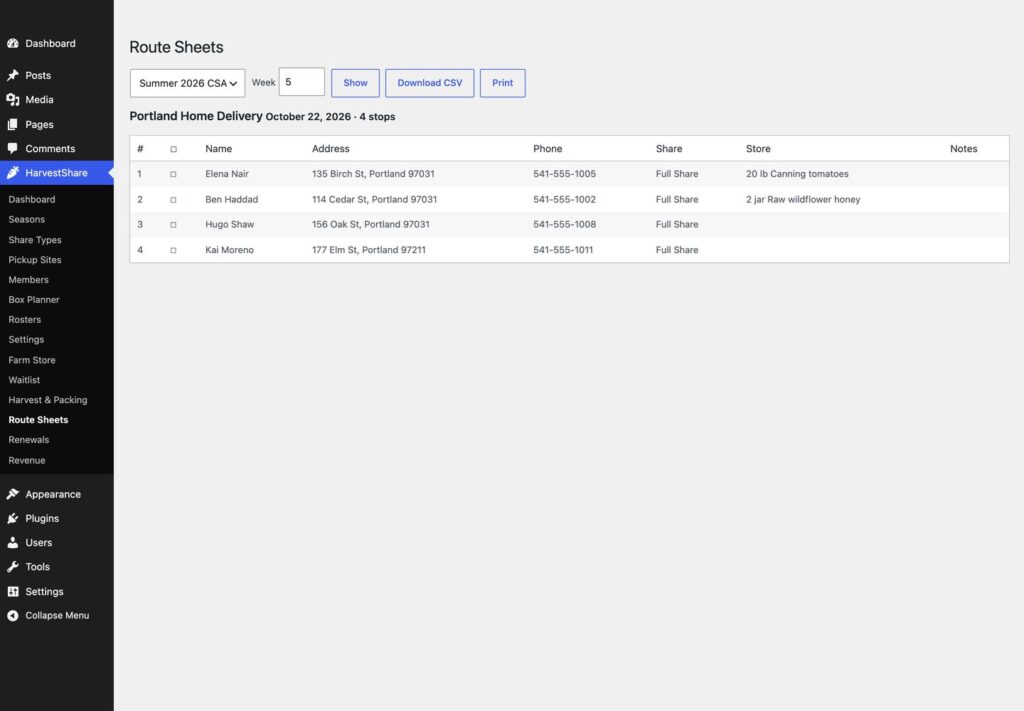The width and height of the screenshot is (1024, 711).
Task: Click the Tools wrench icon
Action: [x=12, y=566]
